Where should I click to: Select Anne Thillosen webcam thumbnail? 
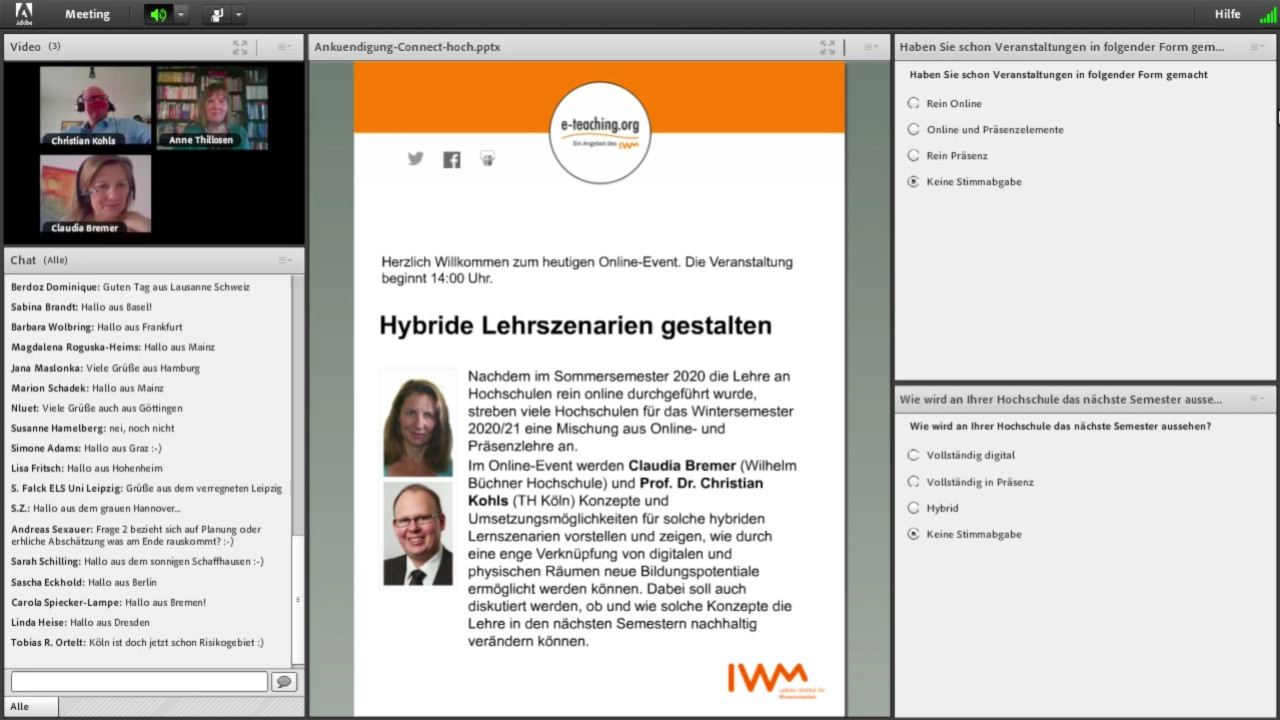click(212, 107)
